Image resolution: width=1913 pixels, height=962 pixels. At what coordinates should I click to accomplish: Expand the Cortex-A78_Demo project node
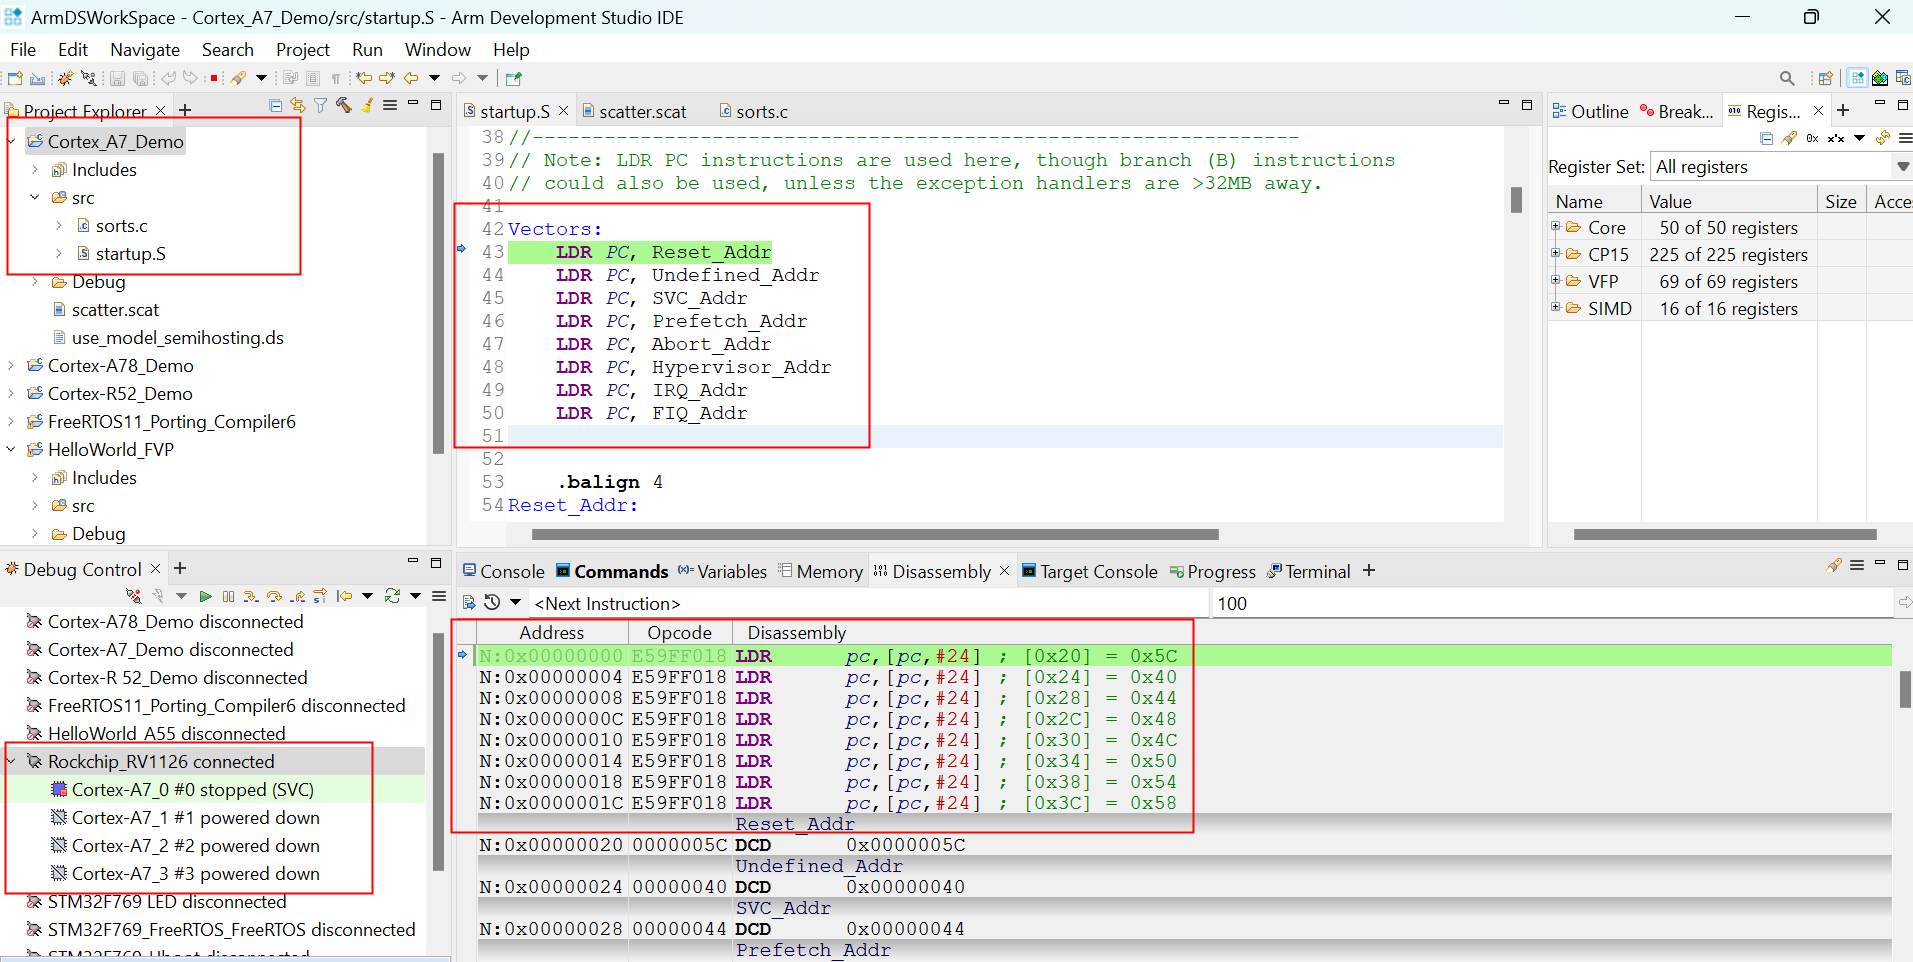(x=11, y=366)
